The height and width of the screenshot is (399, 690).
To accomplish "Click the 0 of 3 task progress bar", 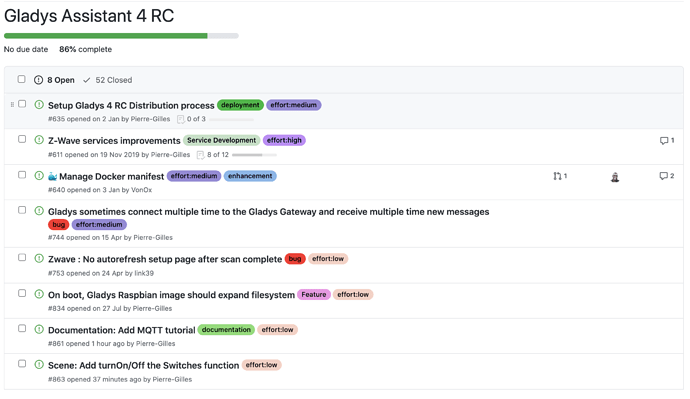I will click(x=231, y=119).
